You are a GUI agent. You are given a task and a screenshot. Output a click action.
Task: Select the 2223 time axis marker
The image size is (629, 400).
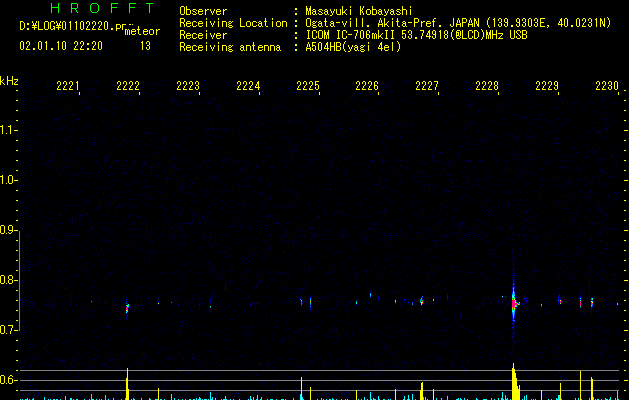point(188,85)
